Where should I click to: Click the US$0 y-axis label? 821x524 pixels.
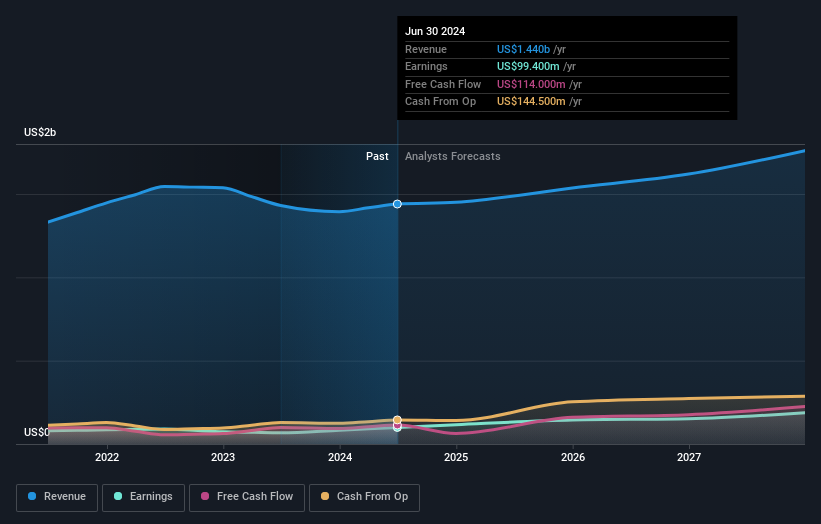point(37,432)
